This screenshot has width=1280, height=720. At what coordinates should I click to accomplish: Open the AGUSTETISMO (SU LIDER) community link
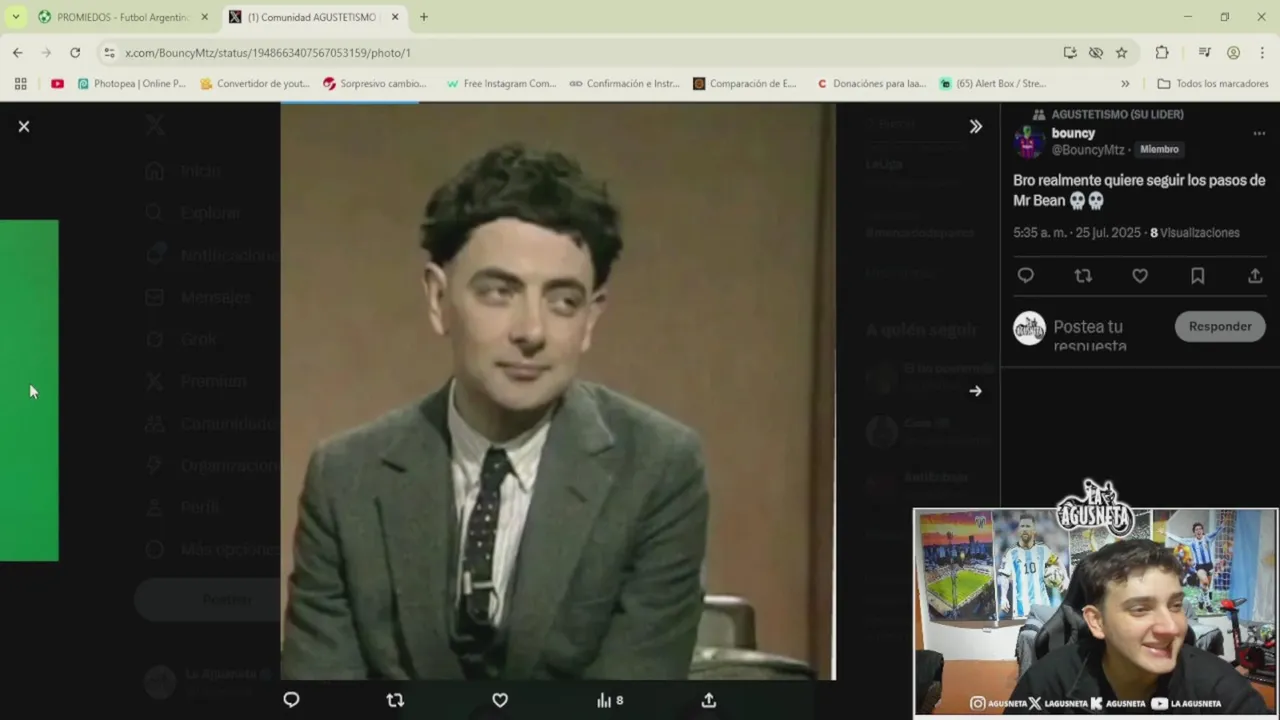pos(1117,115)
